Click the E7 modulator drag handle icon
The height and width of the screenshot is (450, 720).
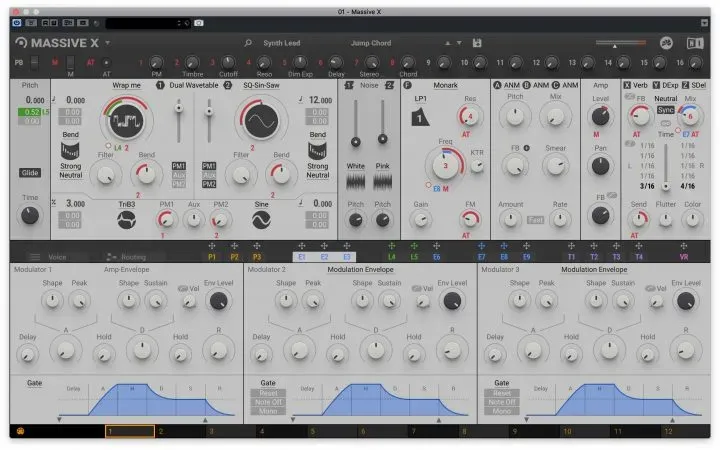coord(481,246)
